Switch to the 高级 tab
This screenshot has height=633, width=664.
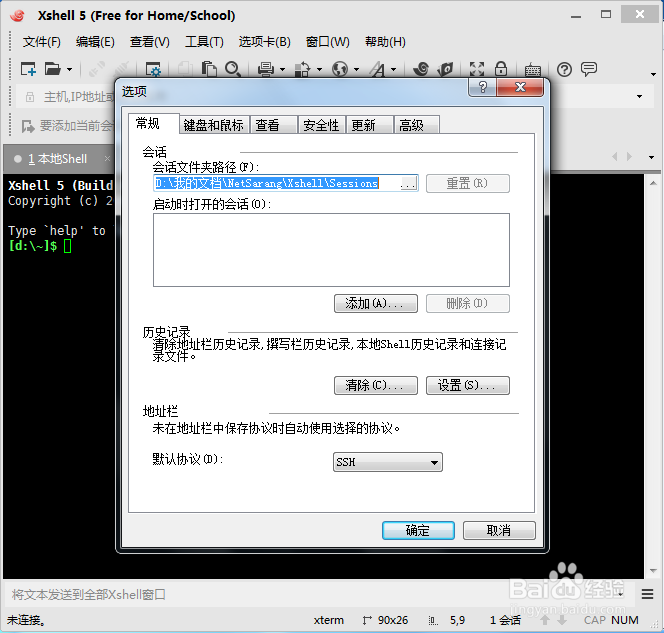pyautogui.click(x=416, y=125)
